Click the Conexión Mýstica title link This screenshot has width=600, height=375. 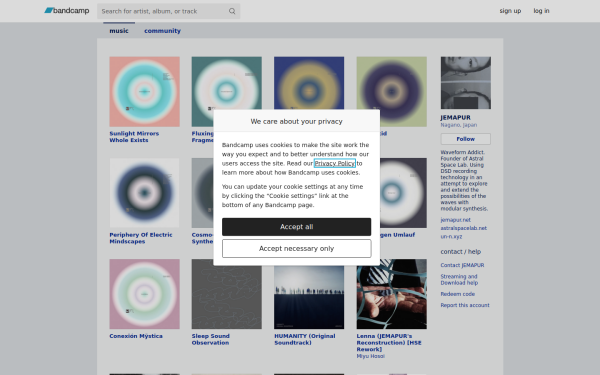tap(136, 336)
